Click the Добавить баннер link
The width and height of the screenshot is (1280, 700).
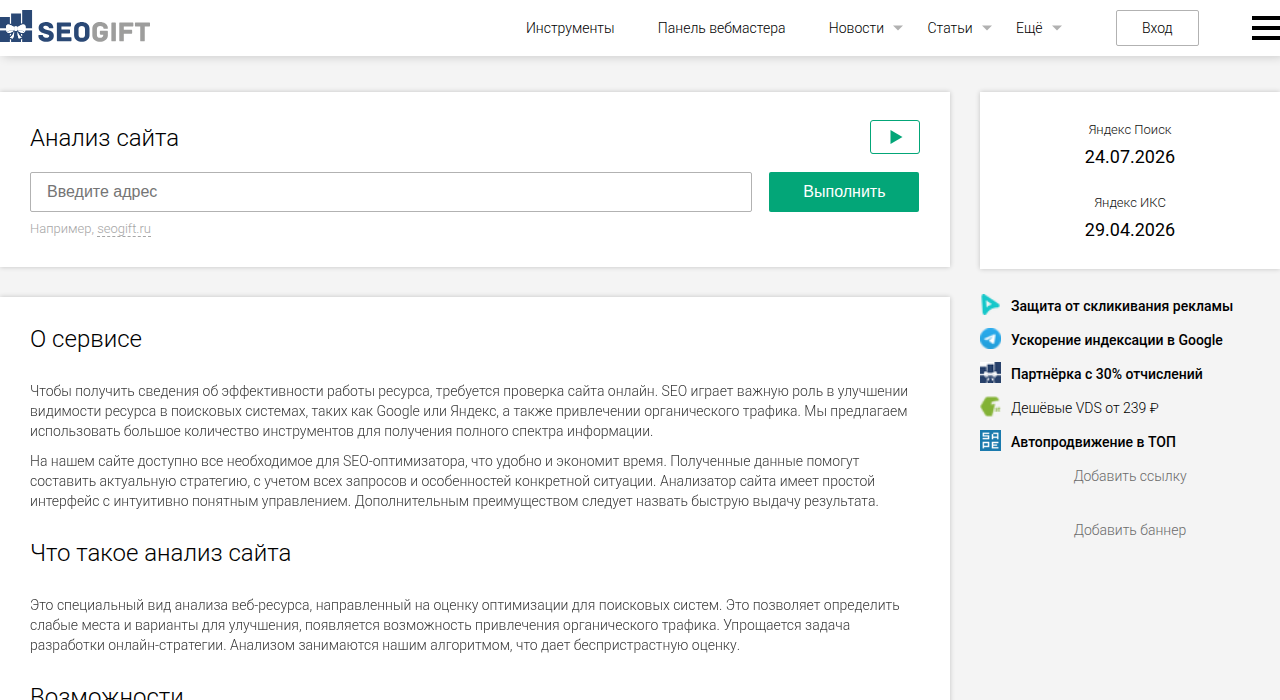pos(1130,530)
